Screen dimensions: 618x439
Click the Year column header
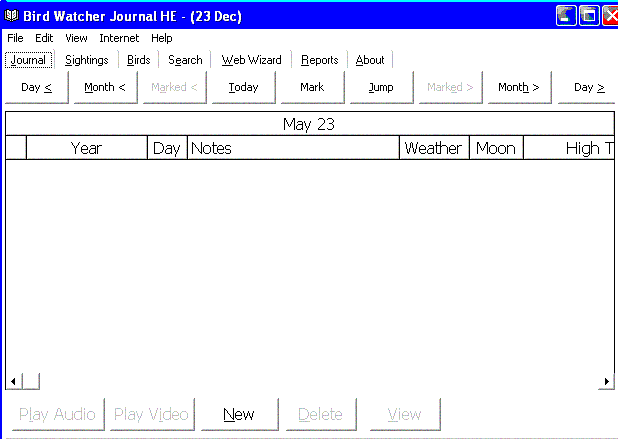click(x=87, y=148)
